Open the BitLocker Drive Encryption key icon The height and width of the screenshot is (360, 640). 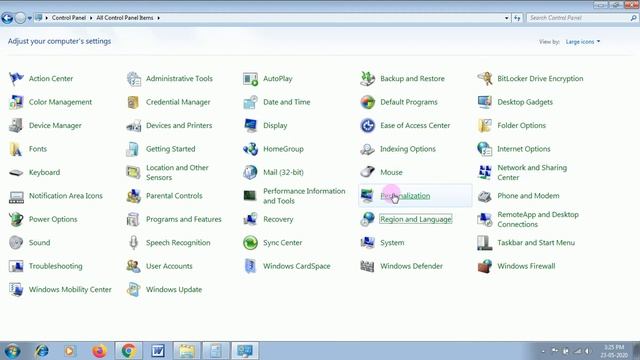point(484,78)
